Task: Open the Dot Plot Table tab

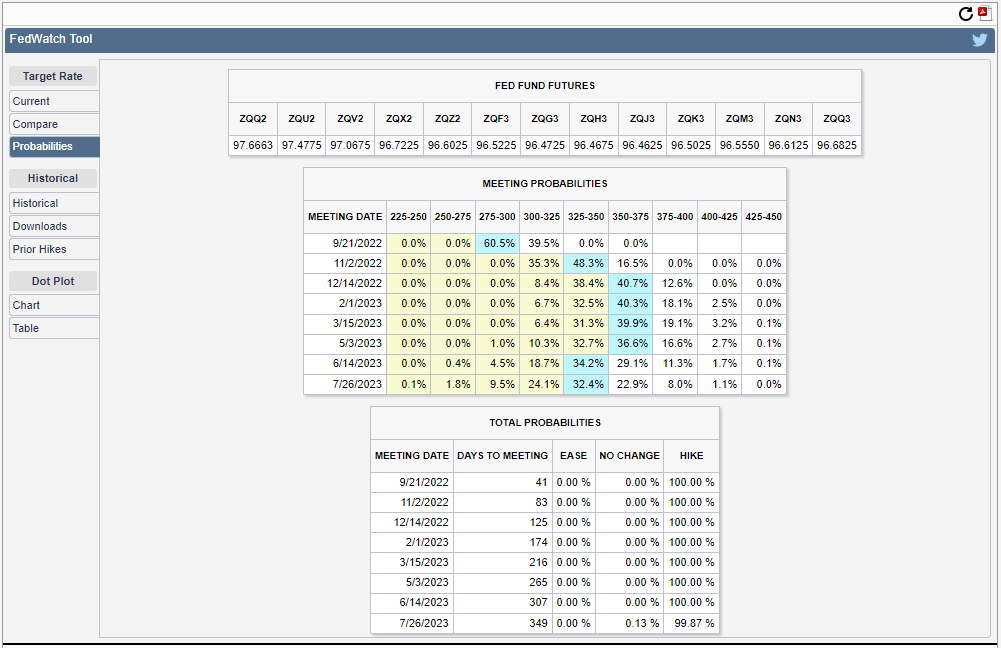Action: click(54, 328)
